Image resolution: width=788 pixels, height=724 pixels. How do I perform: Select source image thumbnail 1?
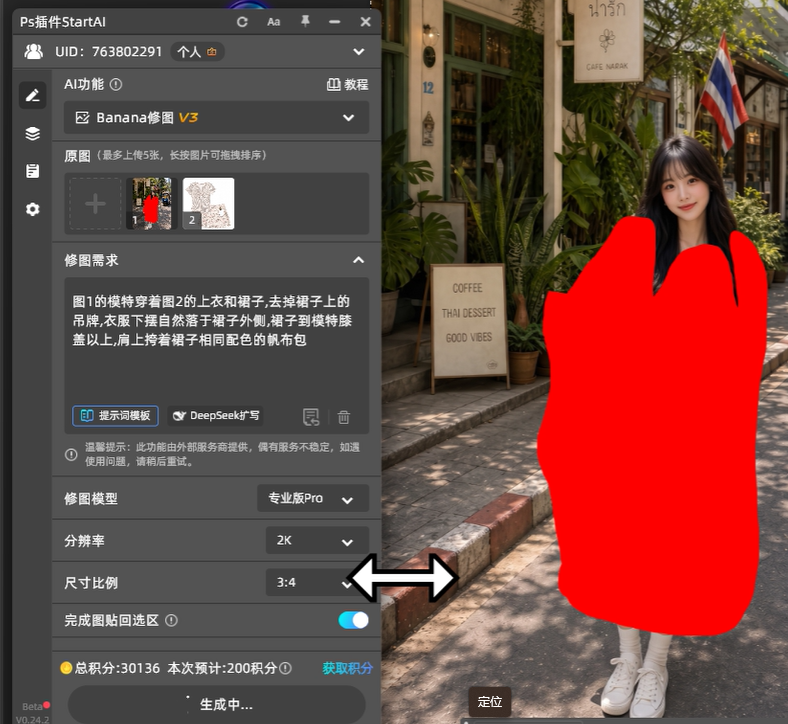click(151, 204)
